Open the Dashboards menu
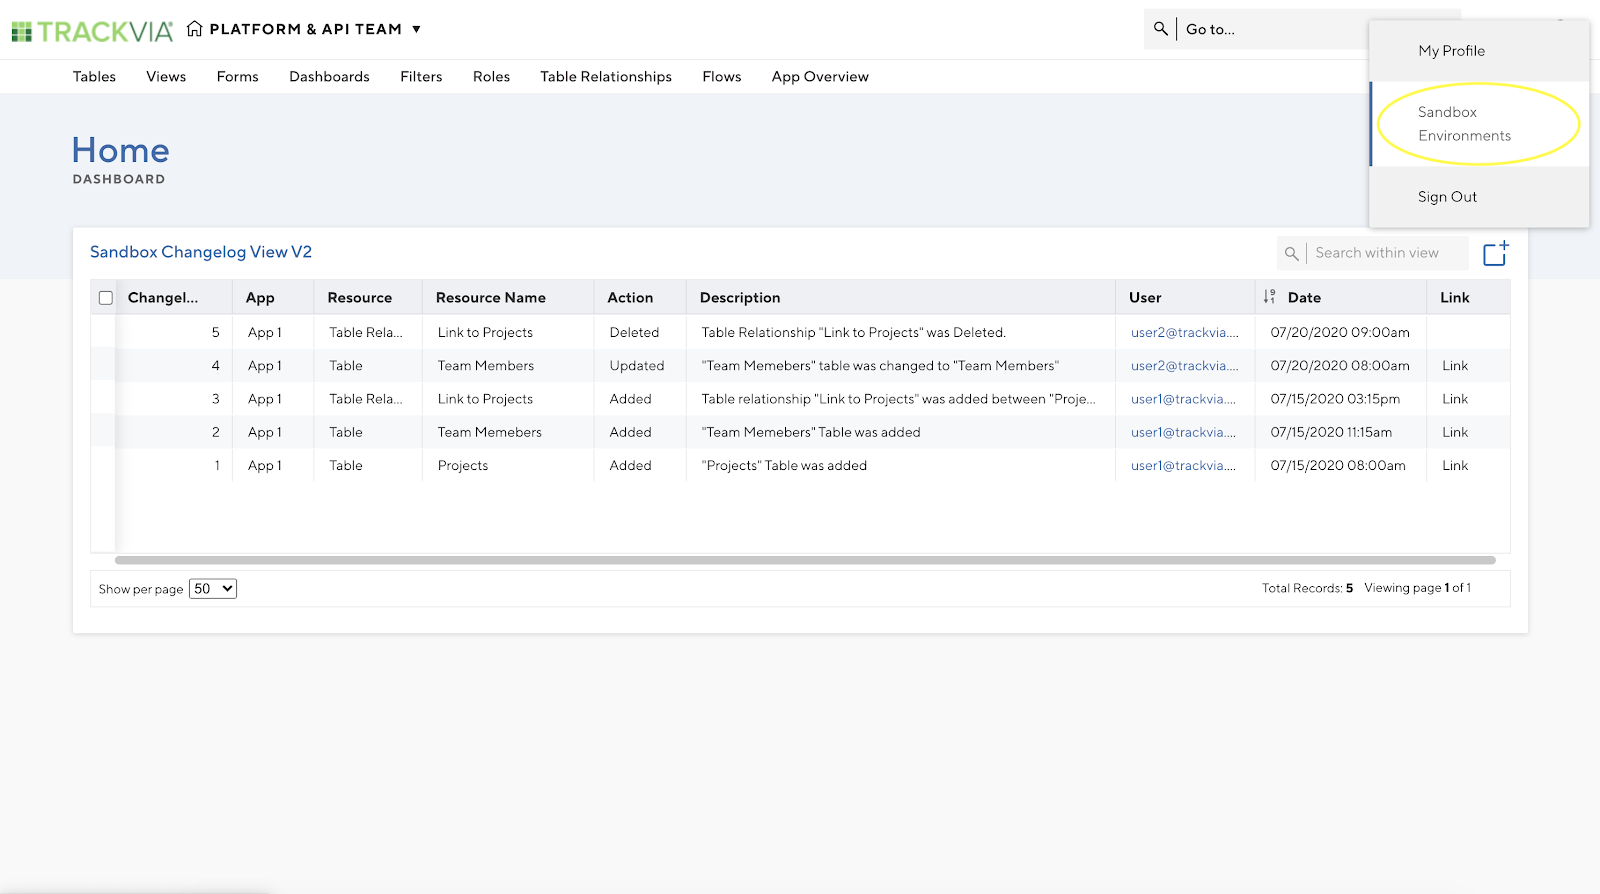The image size is (1600, 894). [329, 77]
